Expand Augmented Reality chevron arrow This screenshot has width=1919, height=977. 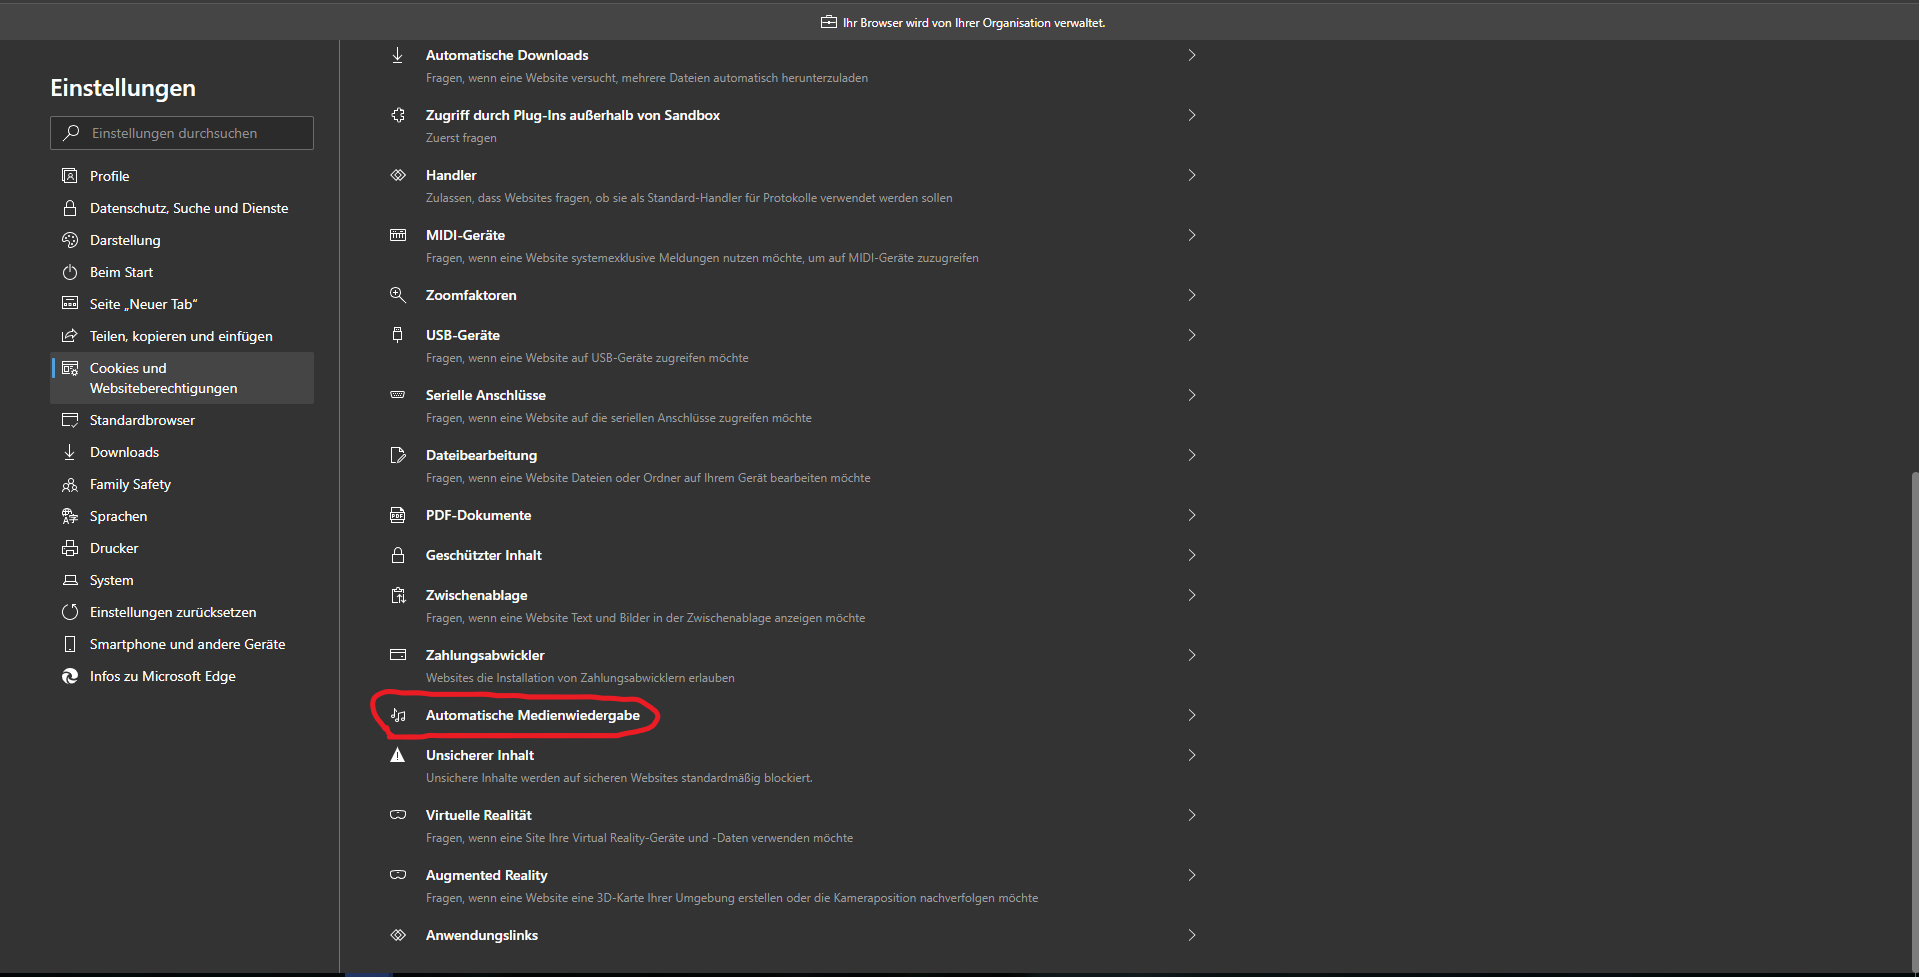(1191, 875)
